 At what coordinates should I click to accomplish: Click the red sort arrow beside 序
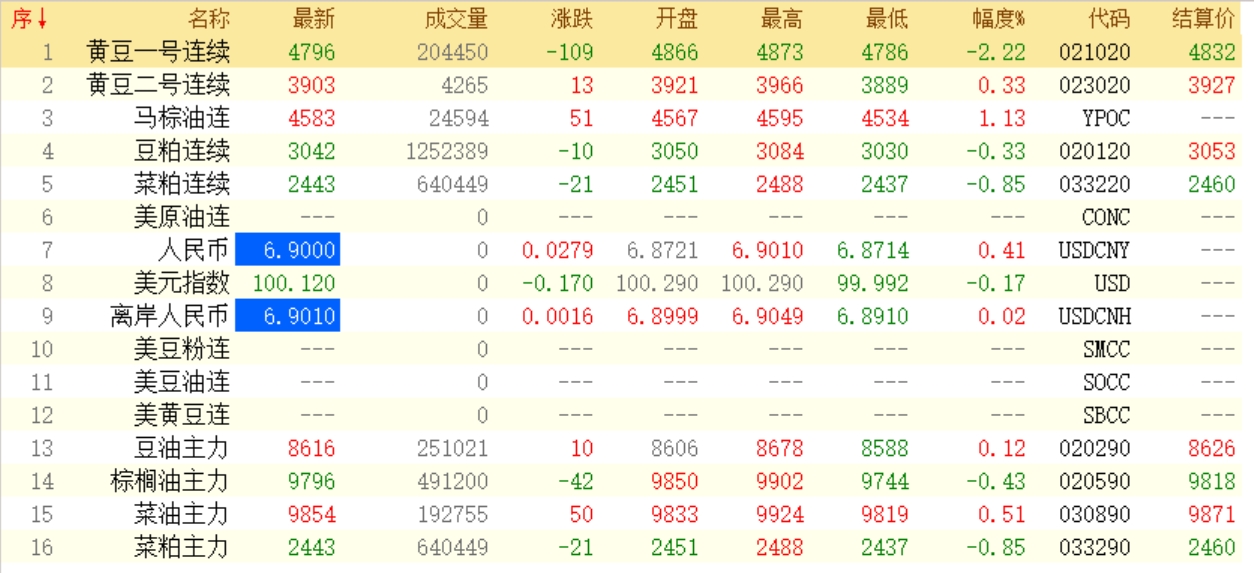coord(42,19)
